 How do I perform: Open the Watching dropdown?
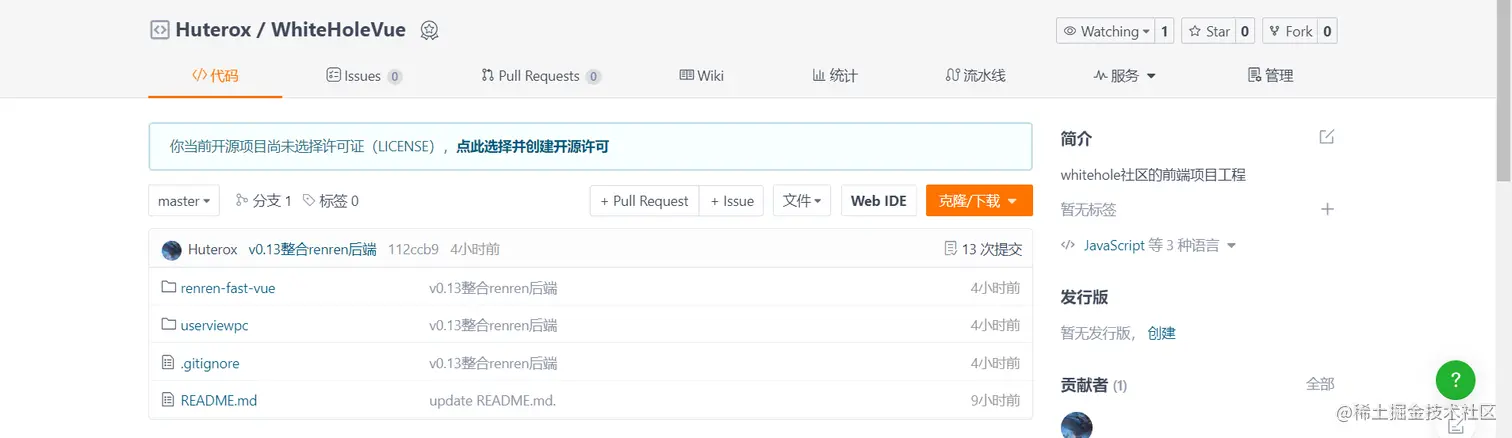point(1105,31)
